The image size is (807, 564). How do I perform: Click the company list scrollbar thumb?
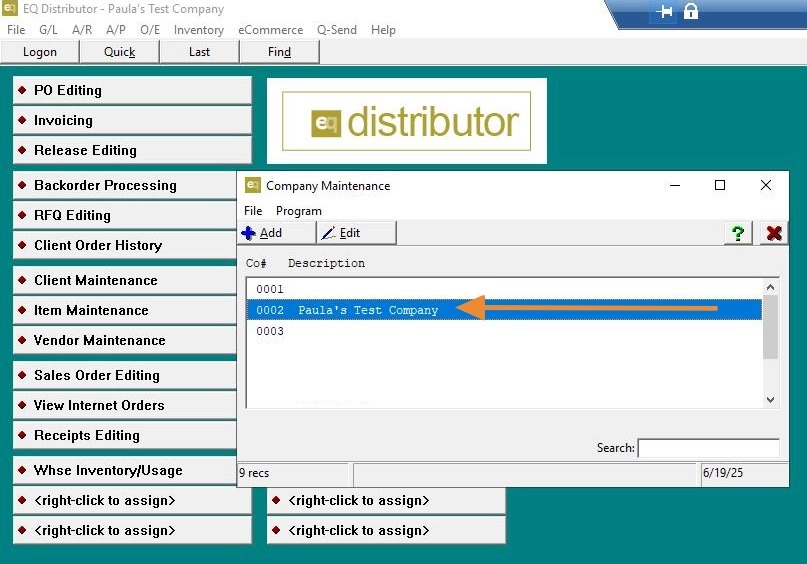770,327
